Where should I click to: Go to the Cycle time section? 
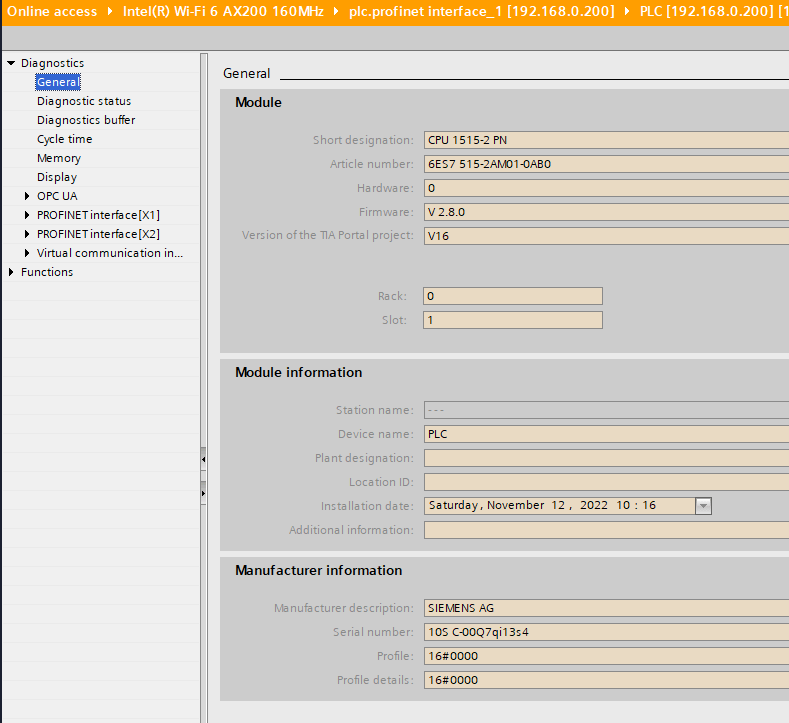[x=64, y=139]
